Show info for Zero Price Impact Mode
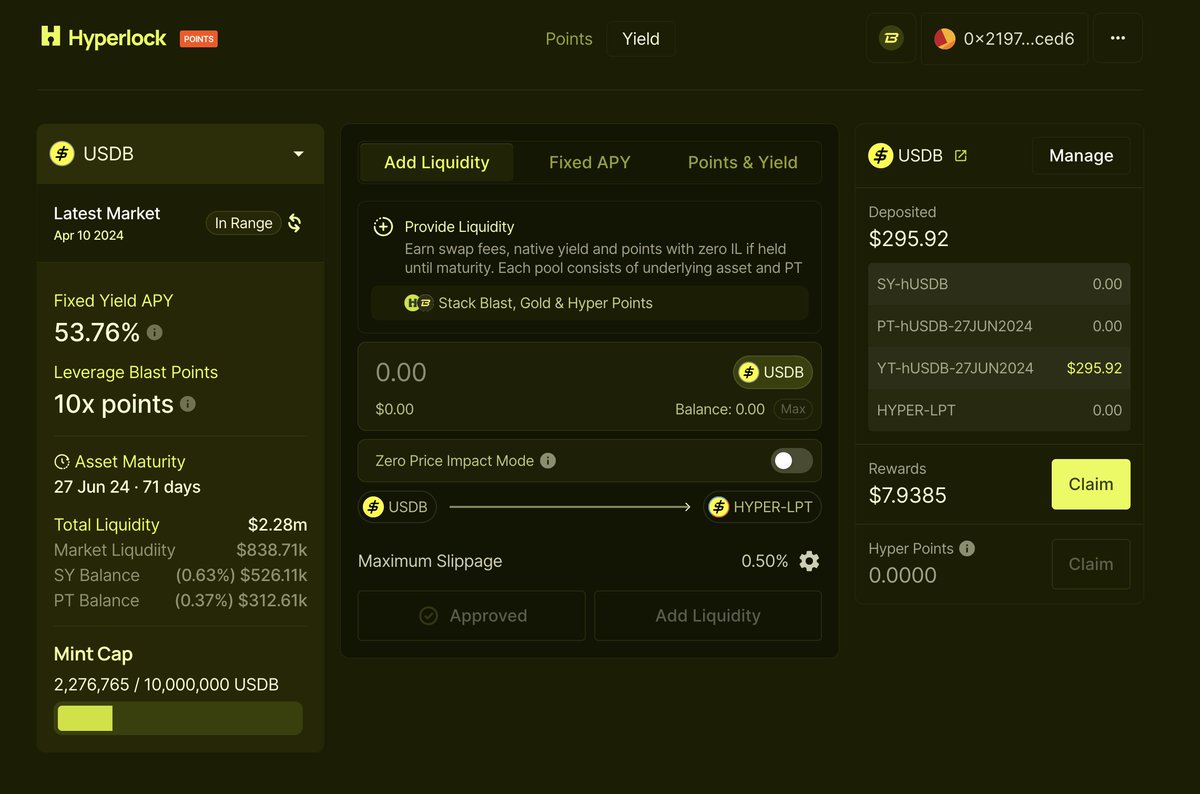 coord(548,461)
